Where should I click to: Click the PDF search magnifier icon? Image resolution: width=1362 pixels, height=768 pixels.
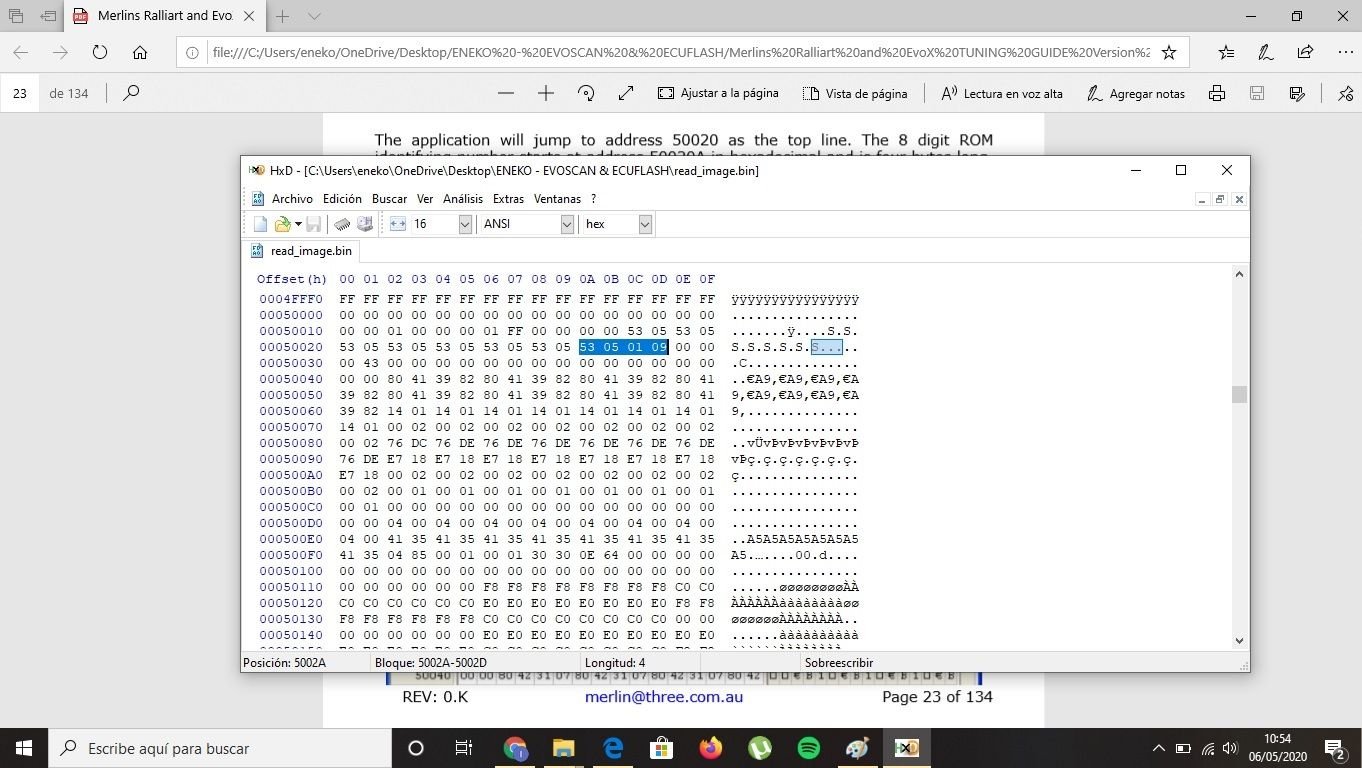[131, 93]
